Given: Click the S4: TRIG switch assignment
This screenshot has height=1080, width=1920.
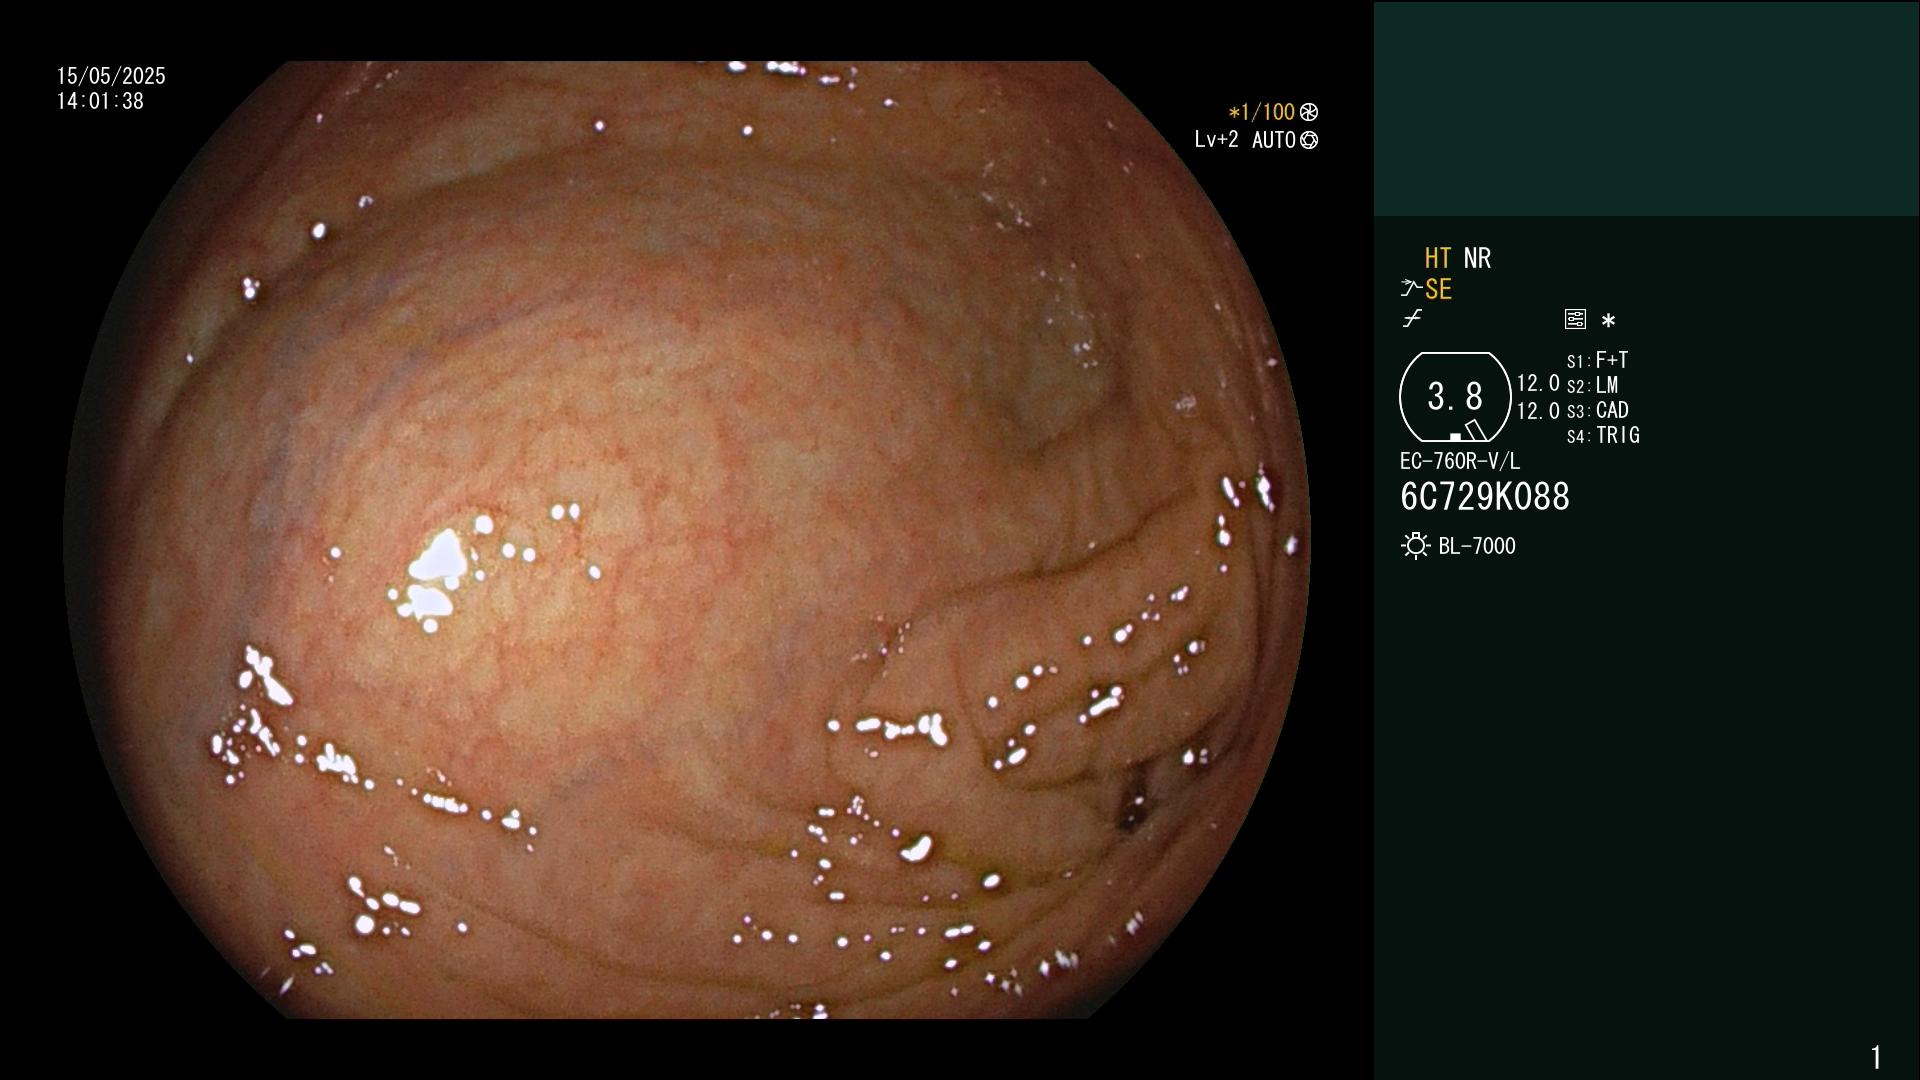Looking at the screenshot, I should click(x=1603, y=435).
